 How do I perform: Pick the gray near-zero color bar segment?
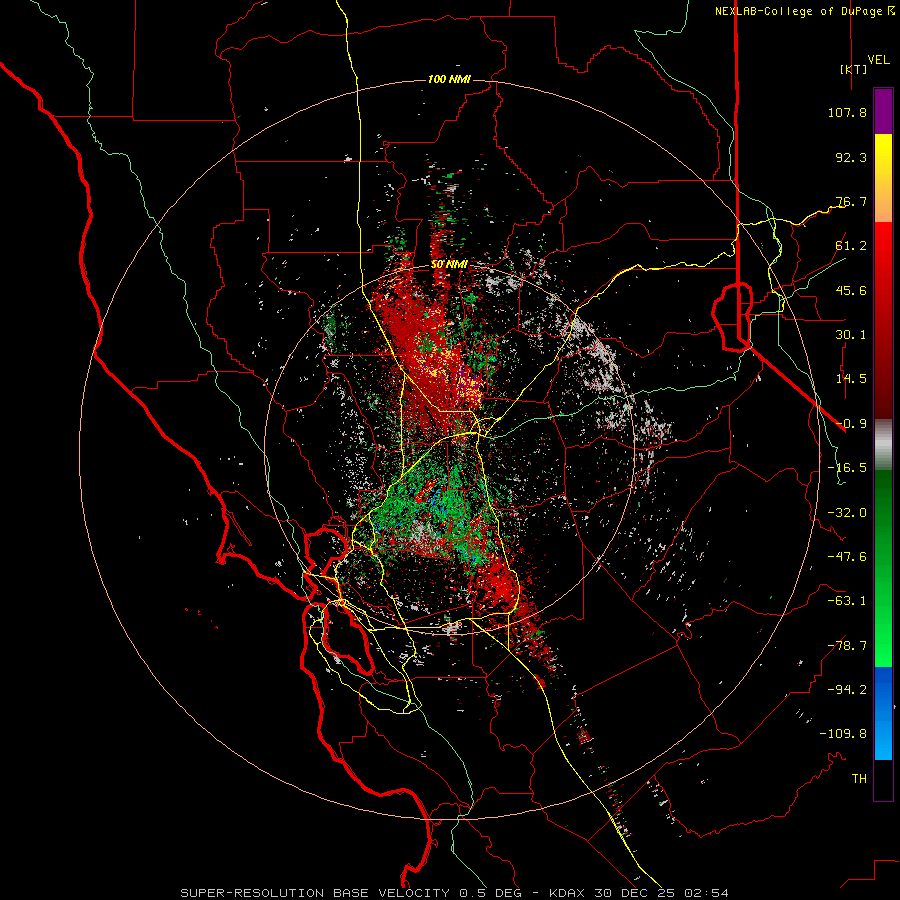pyautogui.click(x=883, y=445)
